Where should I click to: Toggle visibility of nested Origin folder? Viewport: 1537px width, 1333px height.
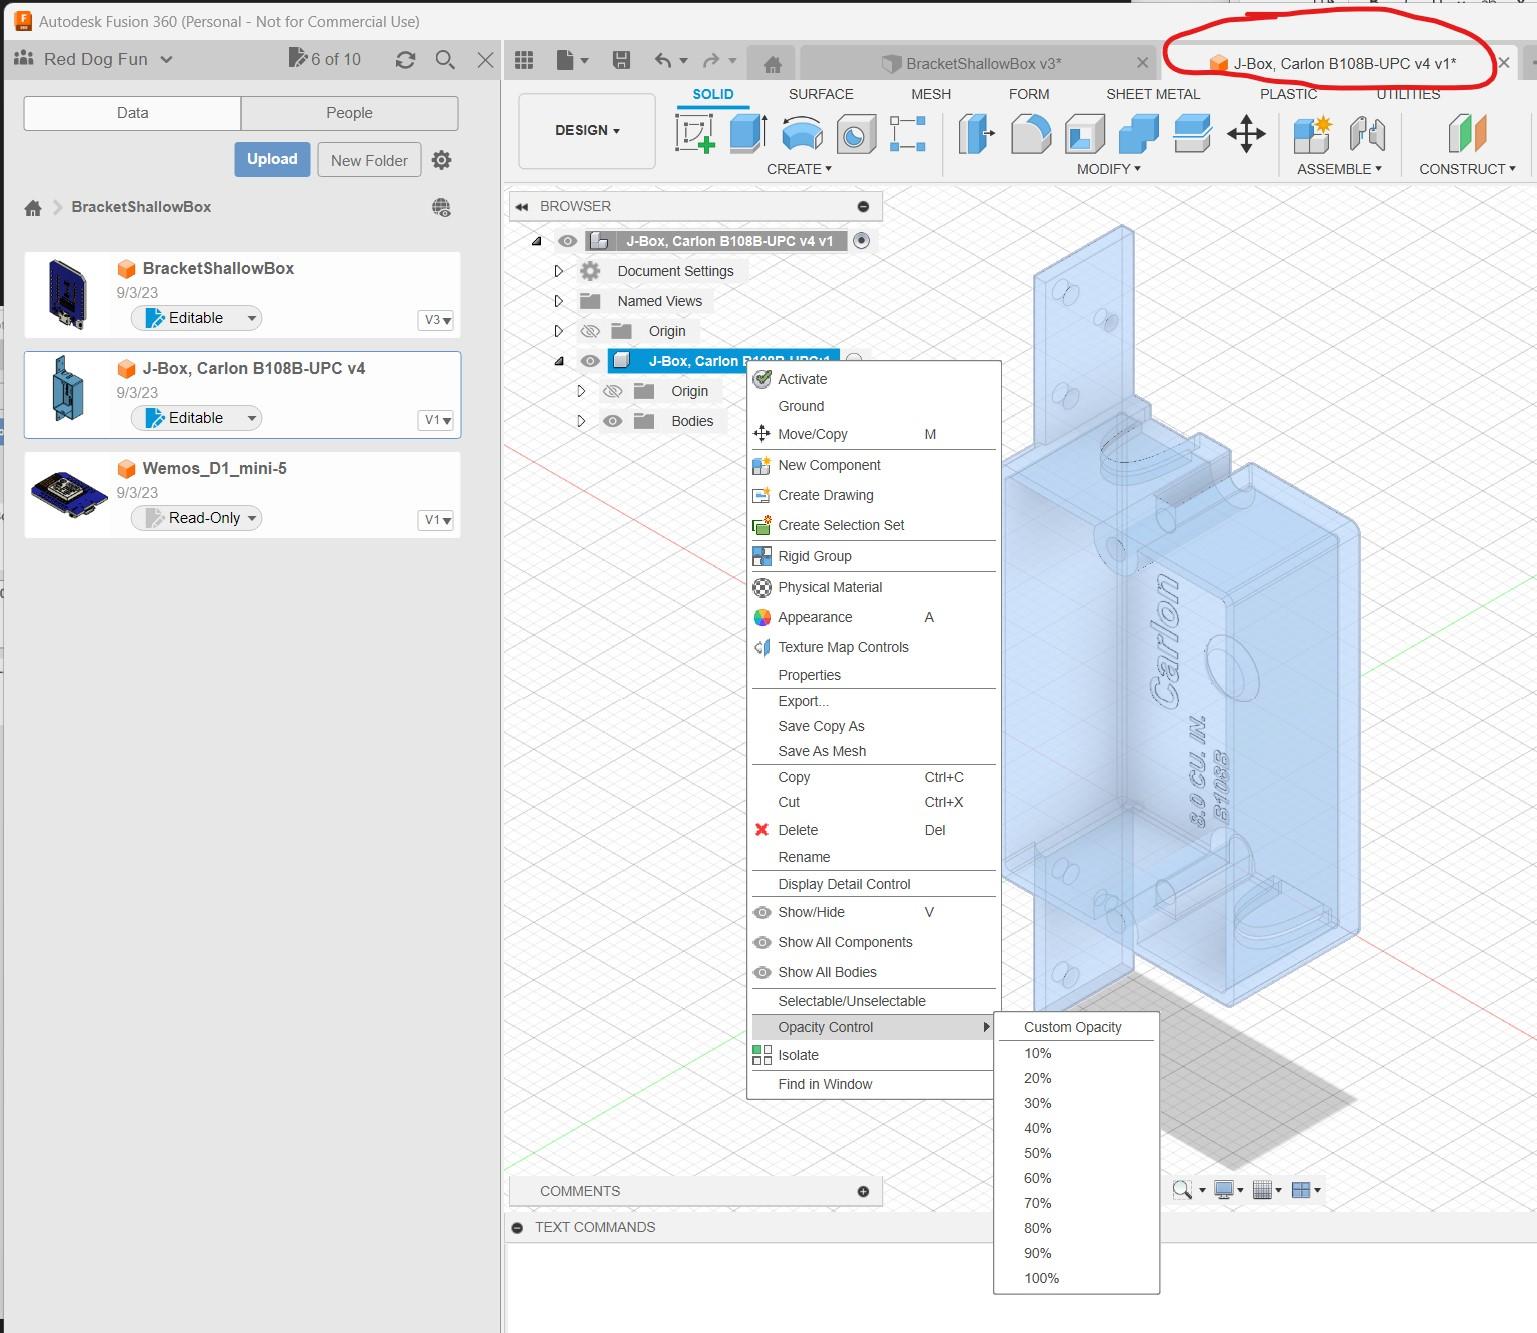click(613, 391)
